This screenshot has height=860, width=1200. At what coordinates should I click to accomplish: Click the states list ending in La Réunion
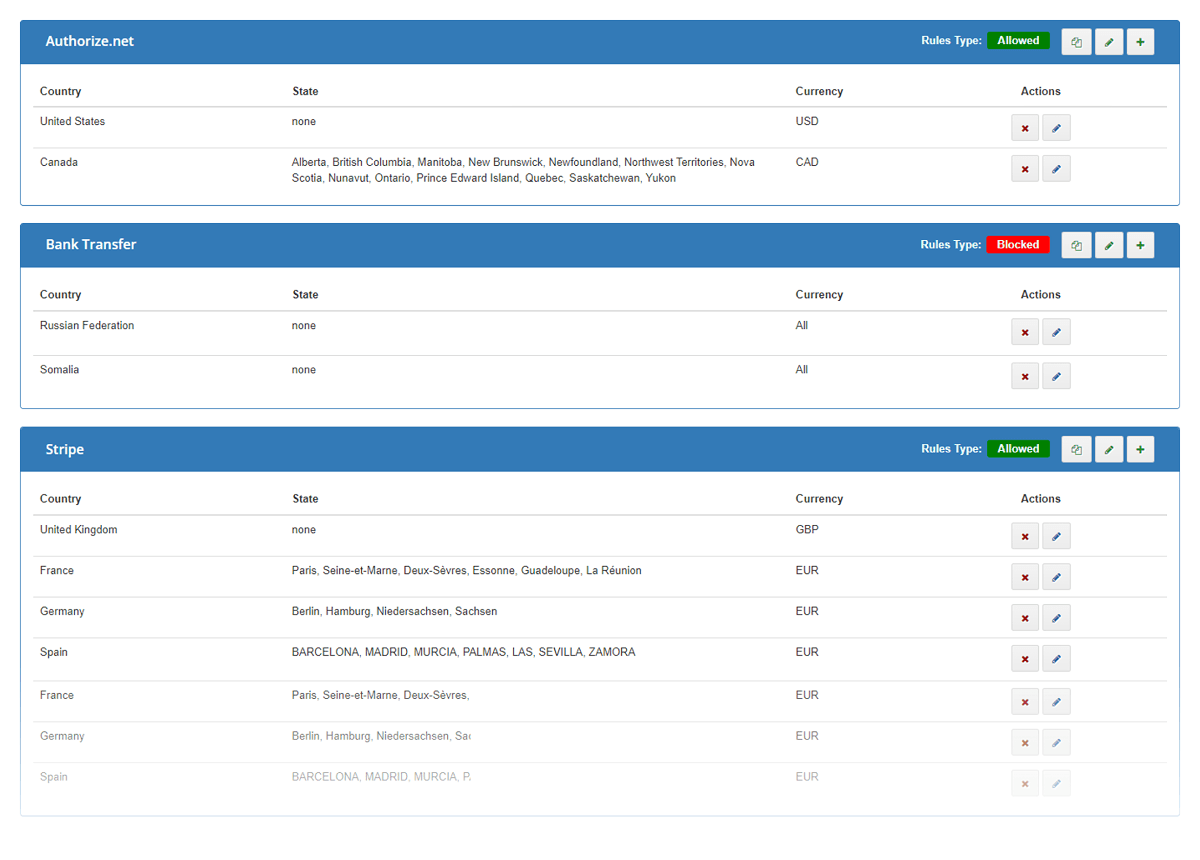467,570
